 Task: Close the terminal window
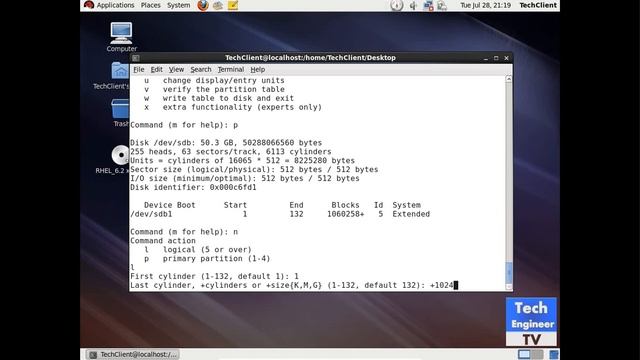(x=507, y=58)
